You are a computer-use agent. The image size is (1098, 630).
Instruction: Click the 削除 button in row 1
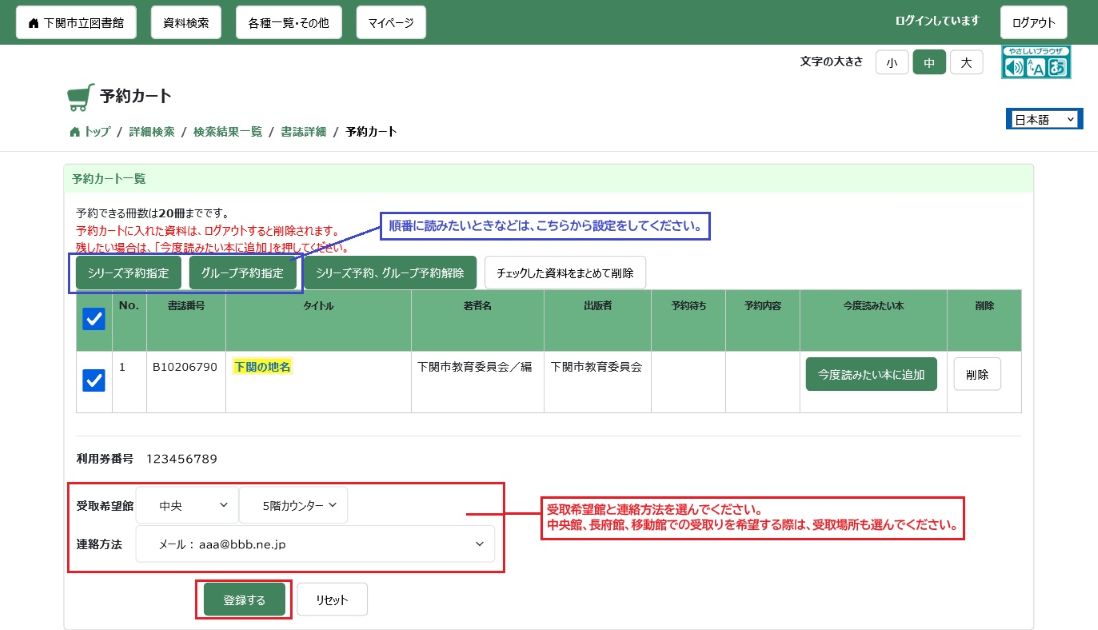pos(977,374)
